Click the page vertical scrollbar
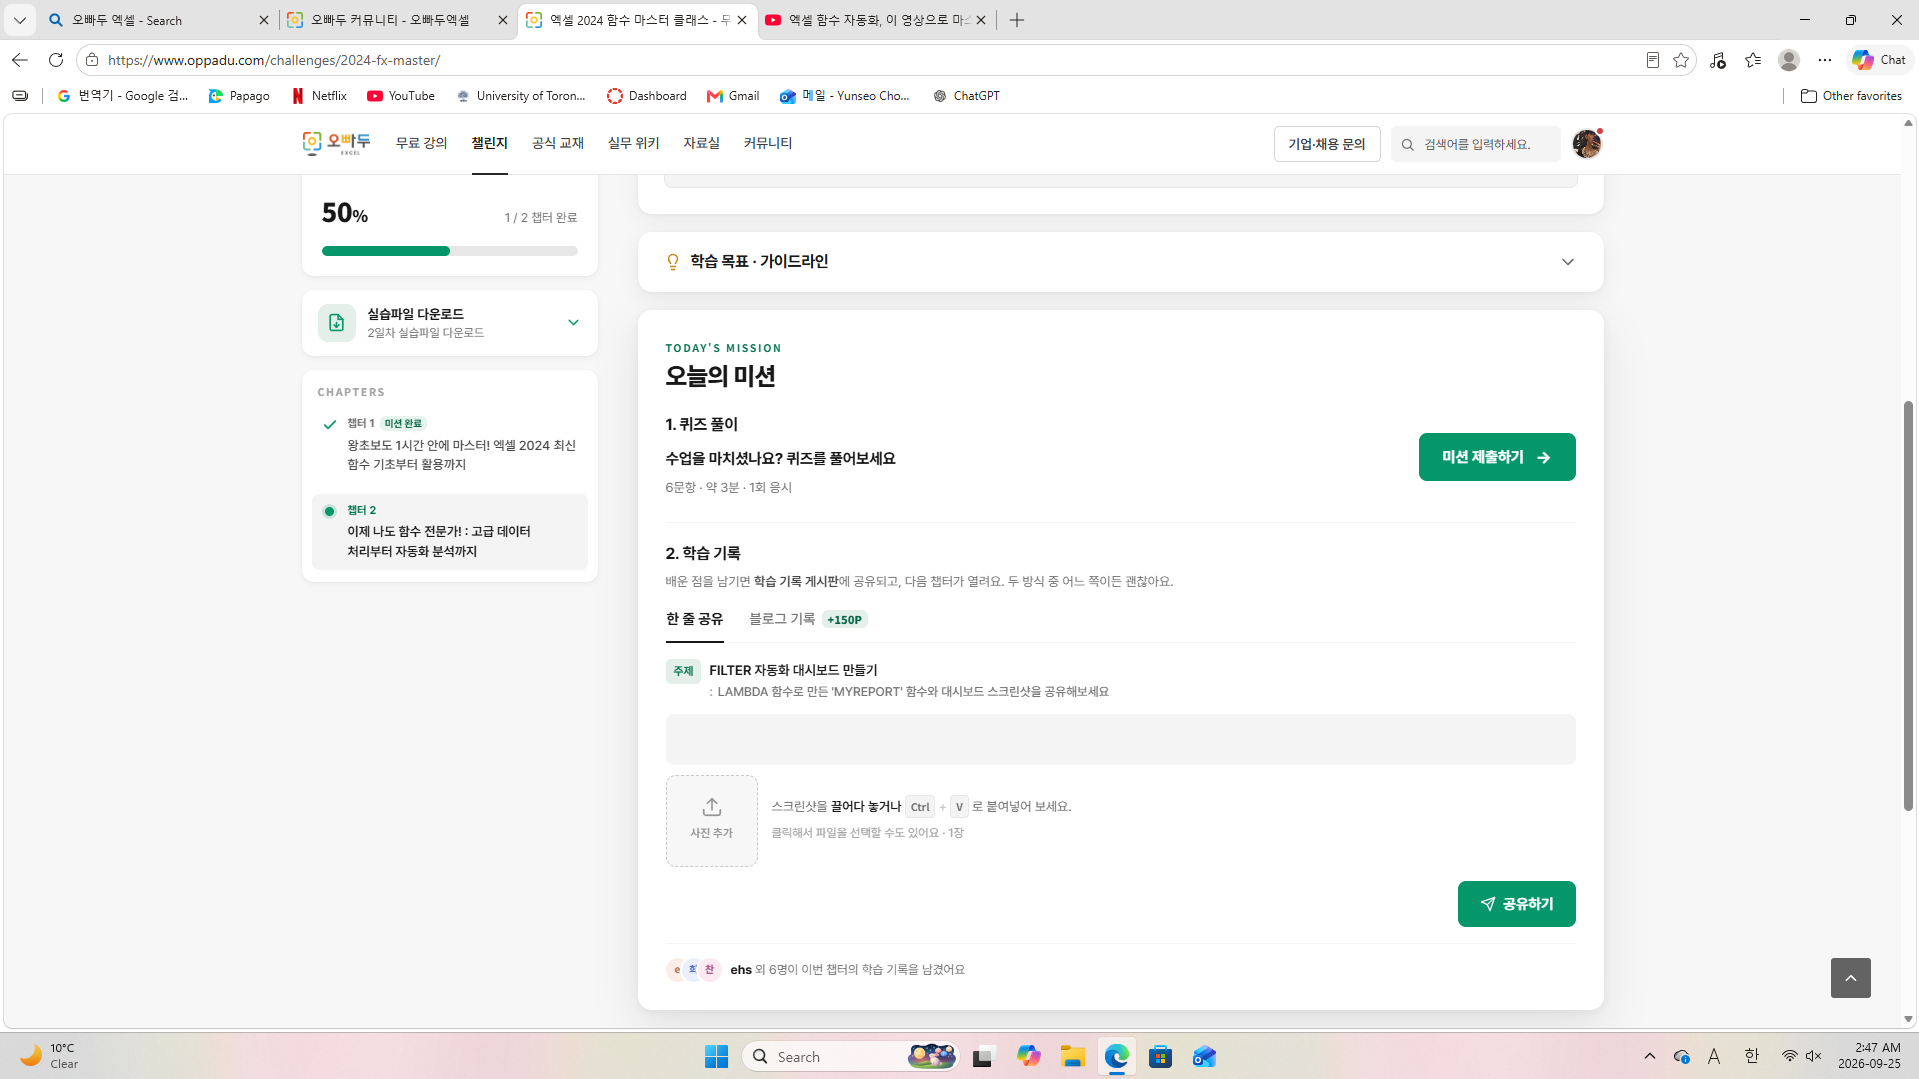Screen dimensions: 1919x1079 point(1908,606)
